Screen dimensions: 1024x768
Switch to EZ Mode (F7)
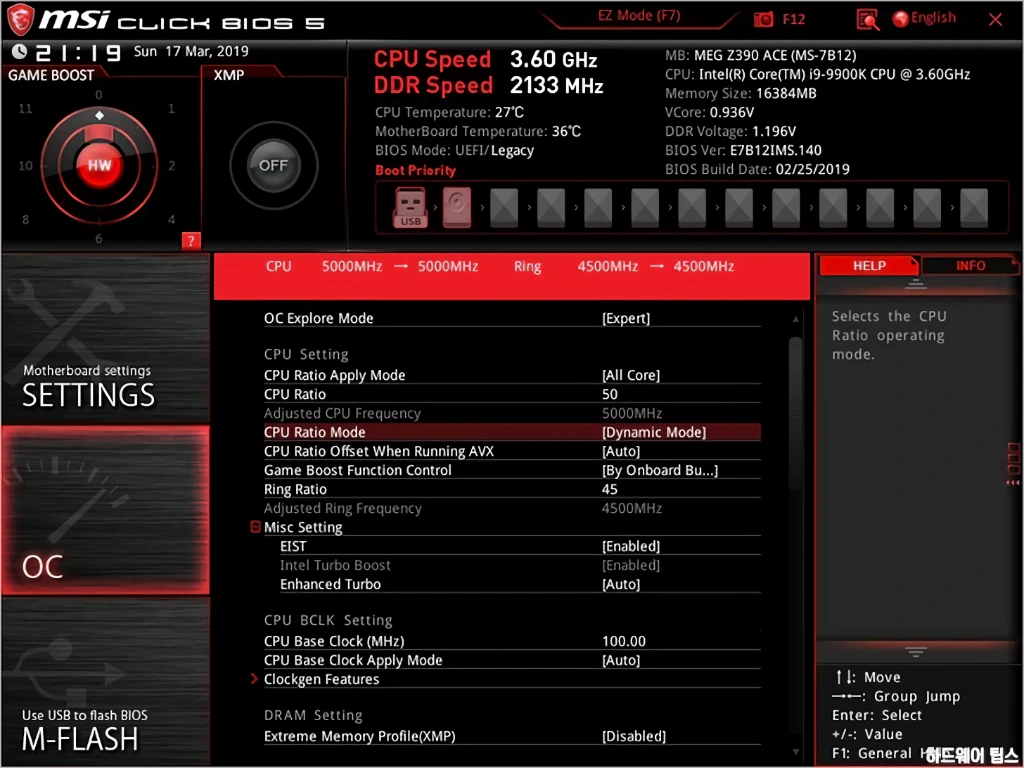[639, 16]
